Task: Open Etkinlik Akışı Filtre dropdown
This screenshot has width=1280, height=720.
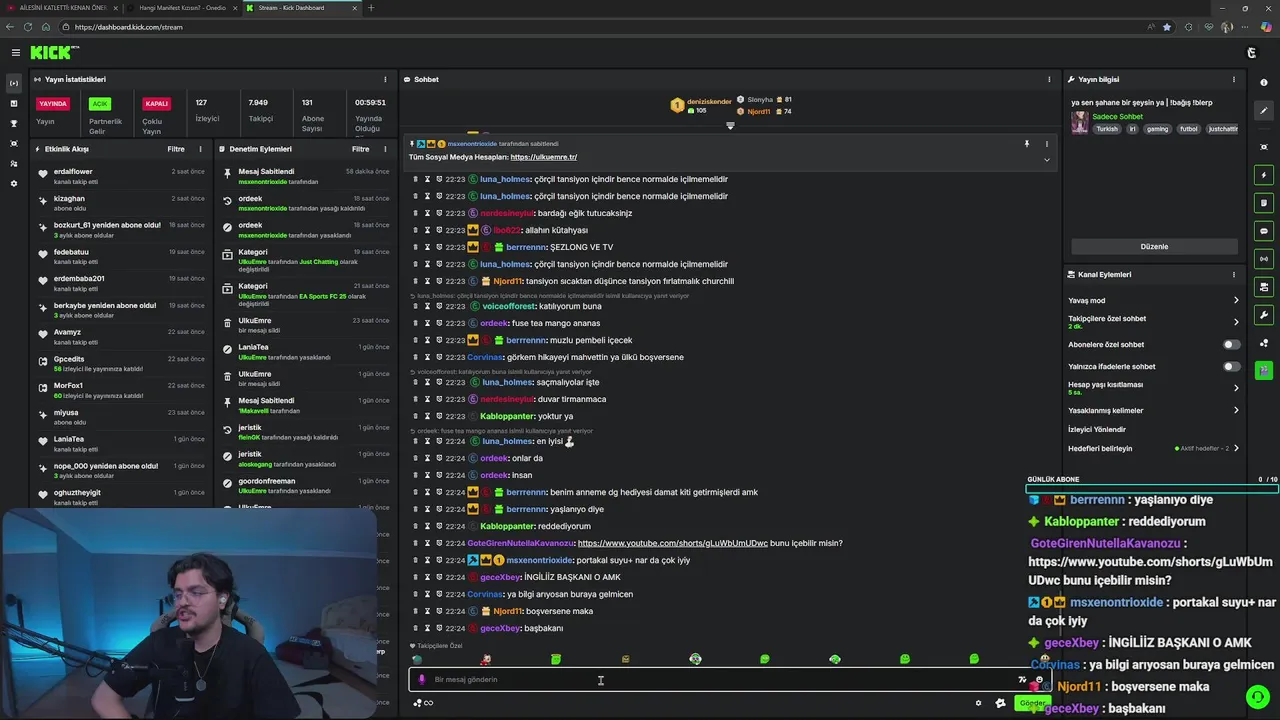Action: coord(176,149)
